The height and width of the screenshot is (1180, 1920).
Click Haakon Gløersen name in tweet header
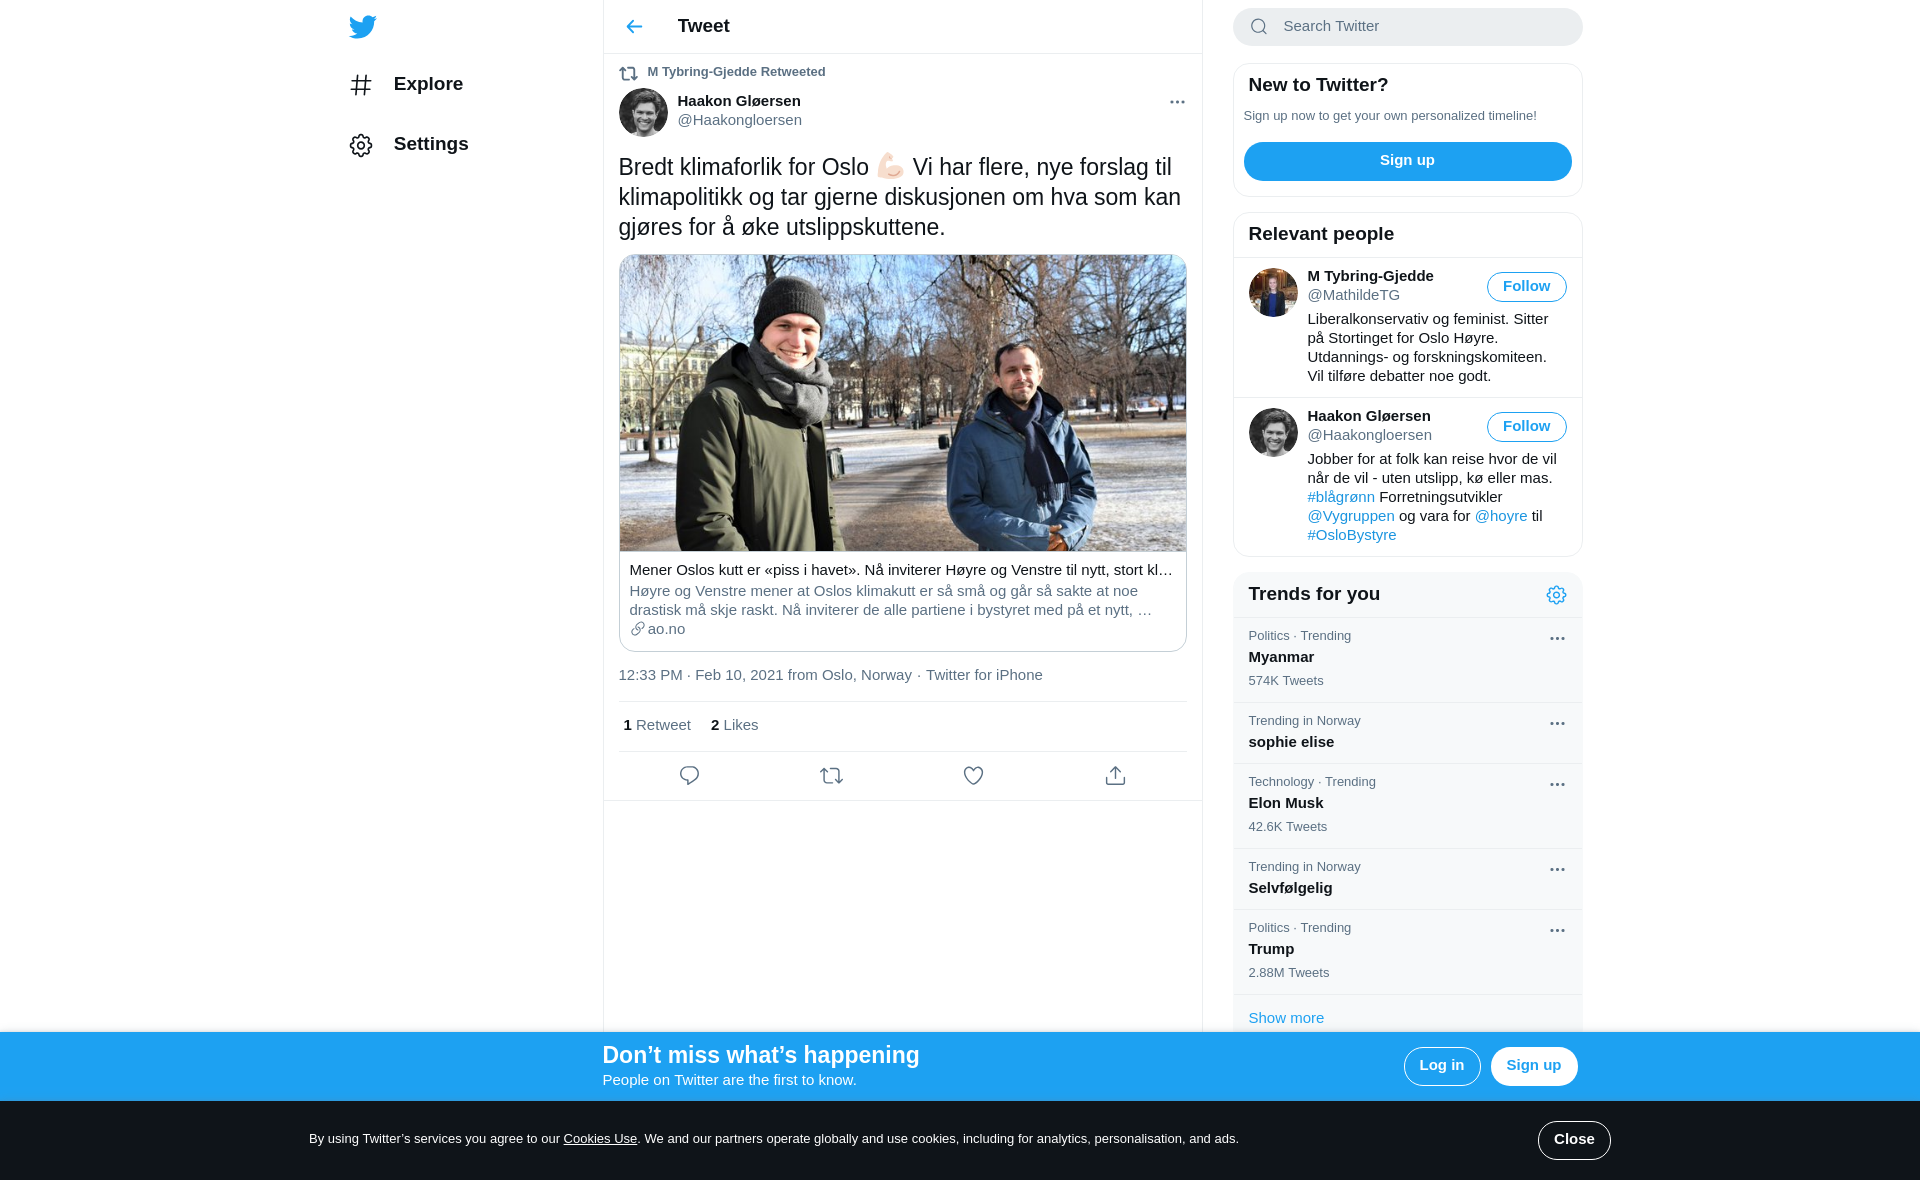coord(739,101)
